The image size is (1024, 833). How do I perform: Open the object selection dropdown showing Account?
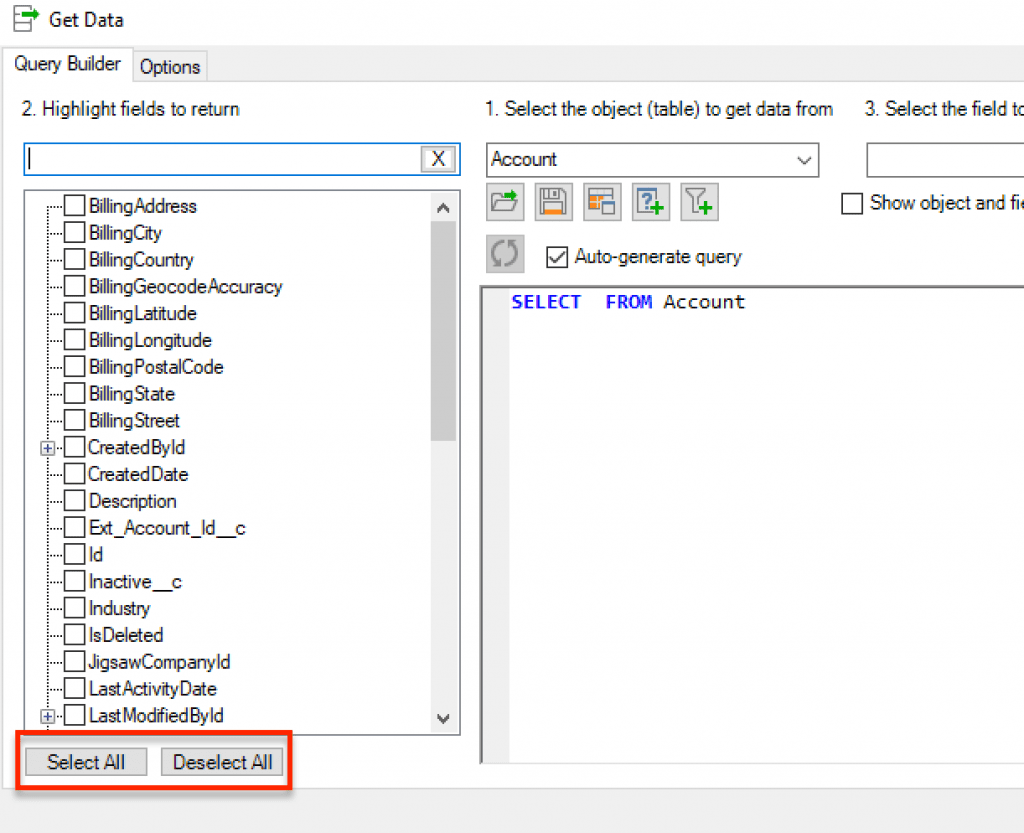[x=804, y=160]
